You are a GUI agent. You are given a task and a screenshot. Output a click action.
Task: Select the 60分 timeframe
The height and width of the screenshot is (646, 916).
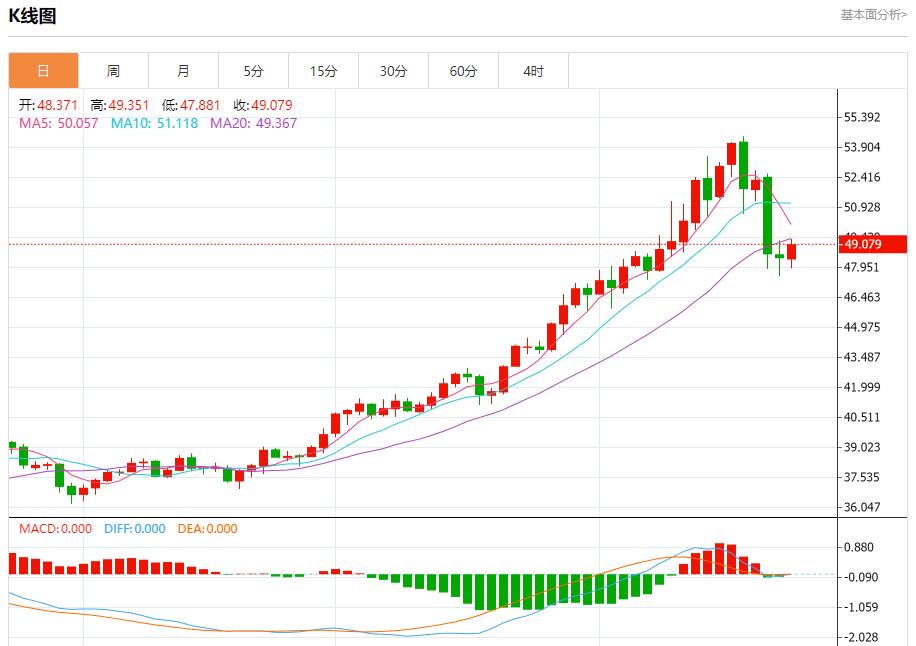463,70
